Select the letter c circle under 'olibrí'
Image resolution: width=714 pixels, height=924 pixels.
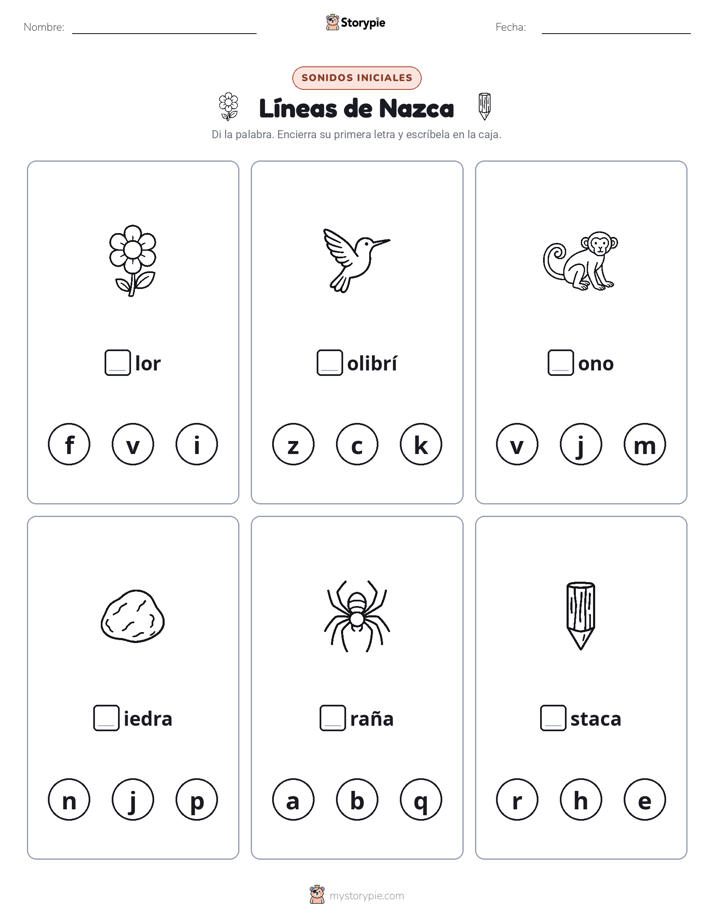coord(357,444)
